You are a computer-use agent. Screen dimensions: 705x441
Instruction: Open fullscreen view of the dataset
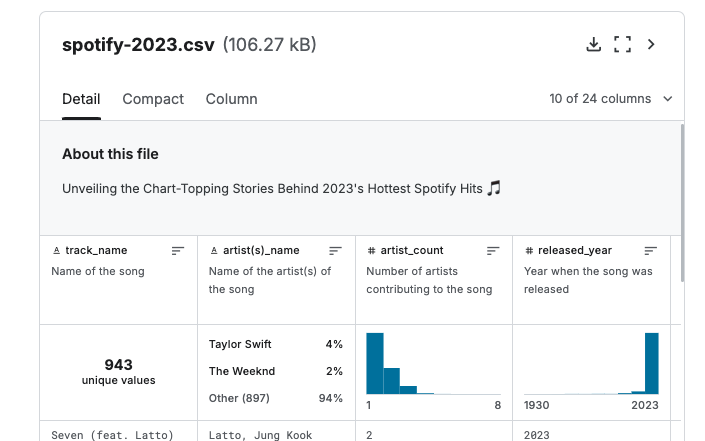pos(622,44)
